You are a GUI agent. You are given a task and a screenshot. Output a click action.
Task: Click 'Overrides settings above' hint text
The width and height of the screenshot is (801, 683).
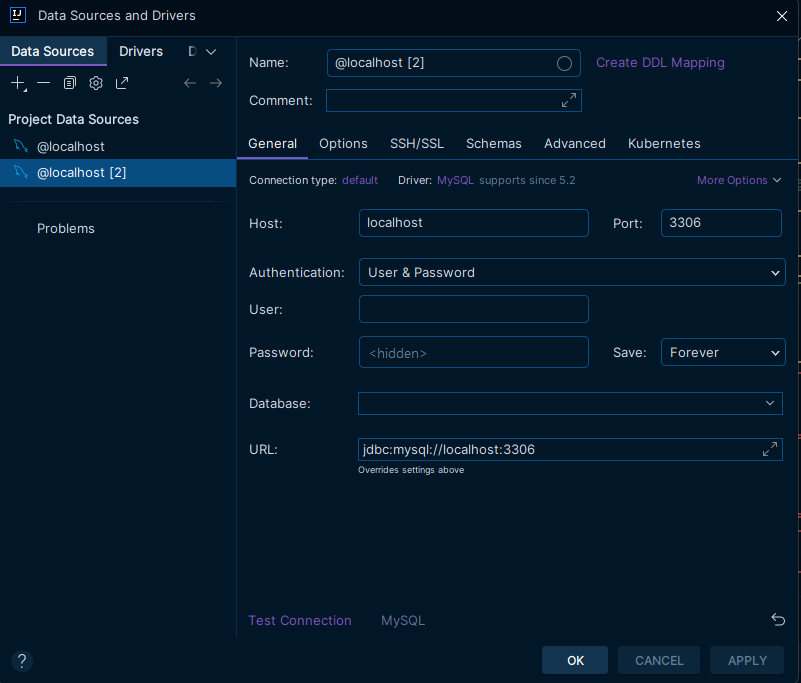point(411,469)
